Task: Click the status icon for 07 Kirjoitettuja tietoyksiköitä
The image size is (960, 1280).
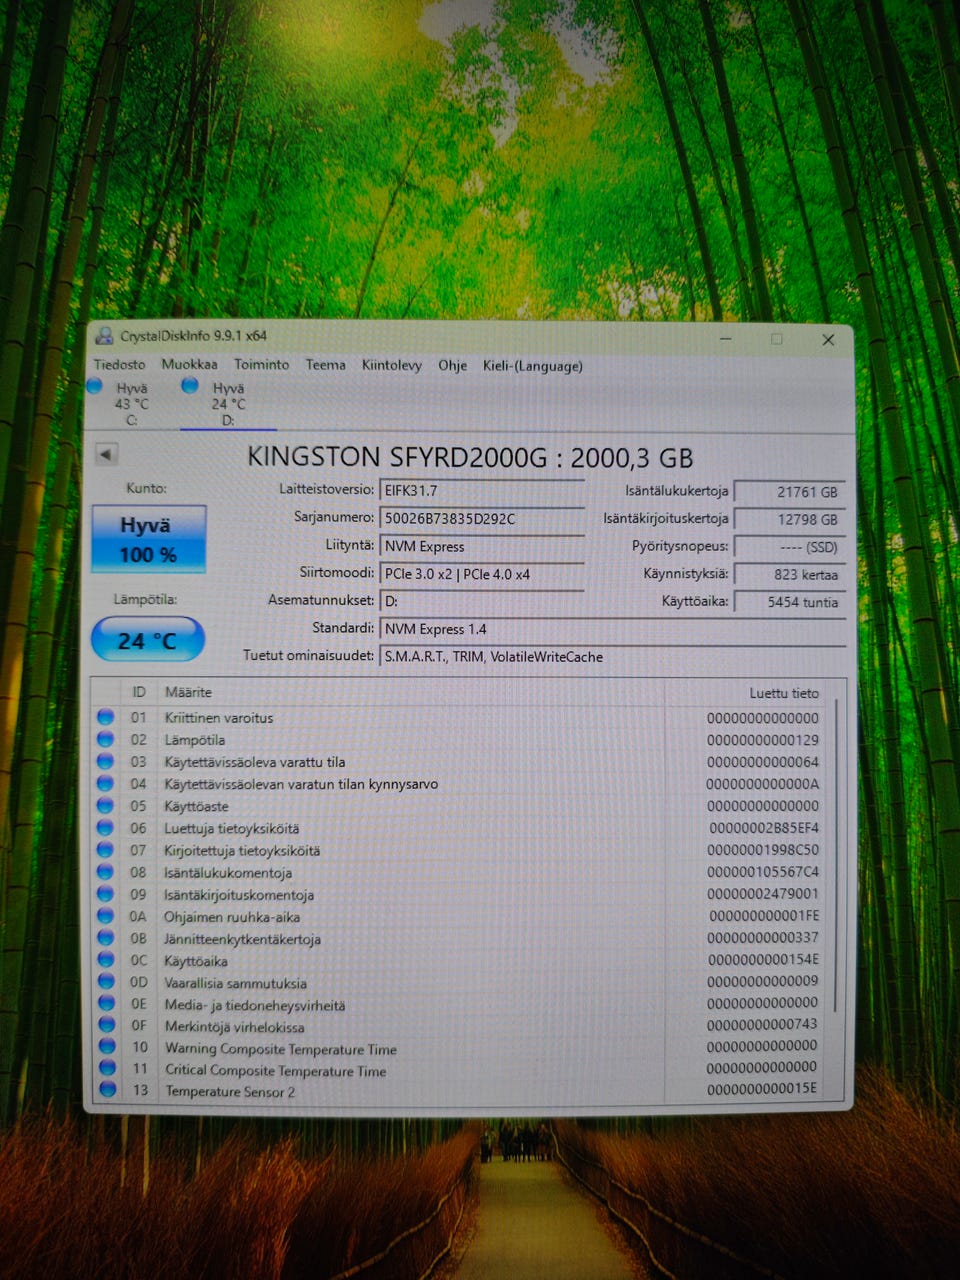Action: click(106, 850)
